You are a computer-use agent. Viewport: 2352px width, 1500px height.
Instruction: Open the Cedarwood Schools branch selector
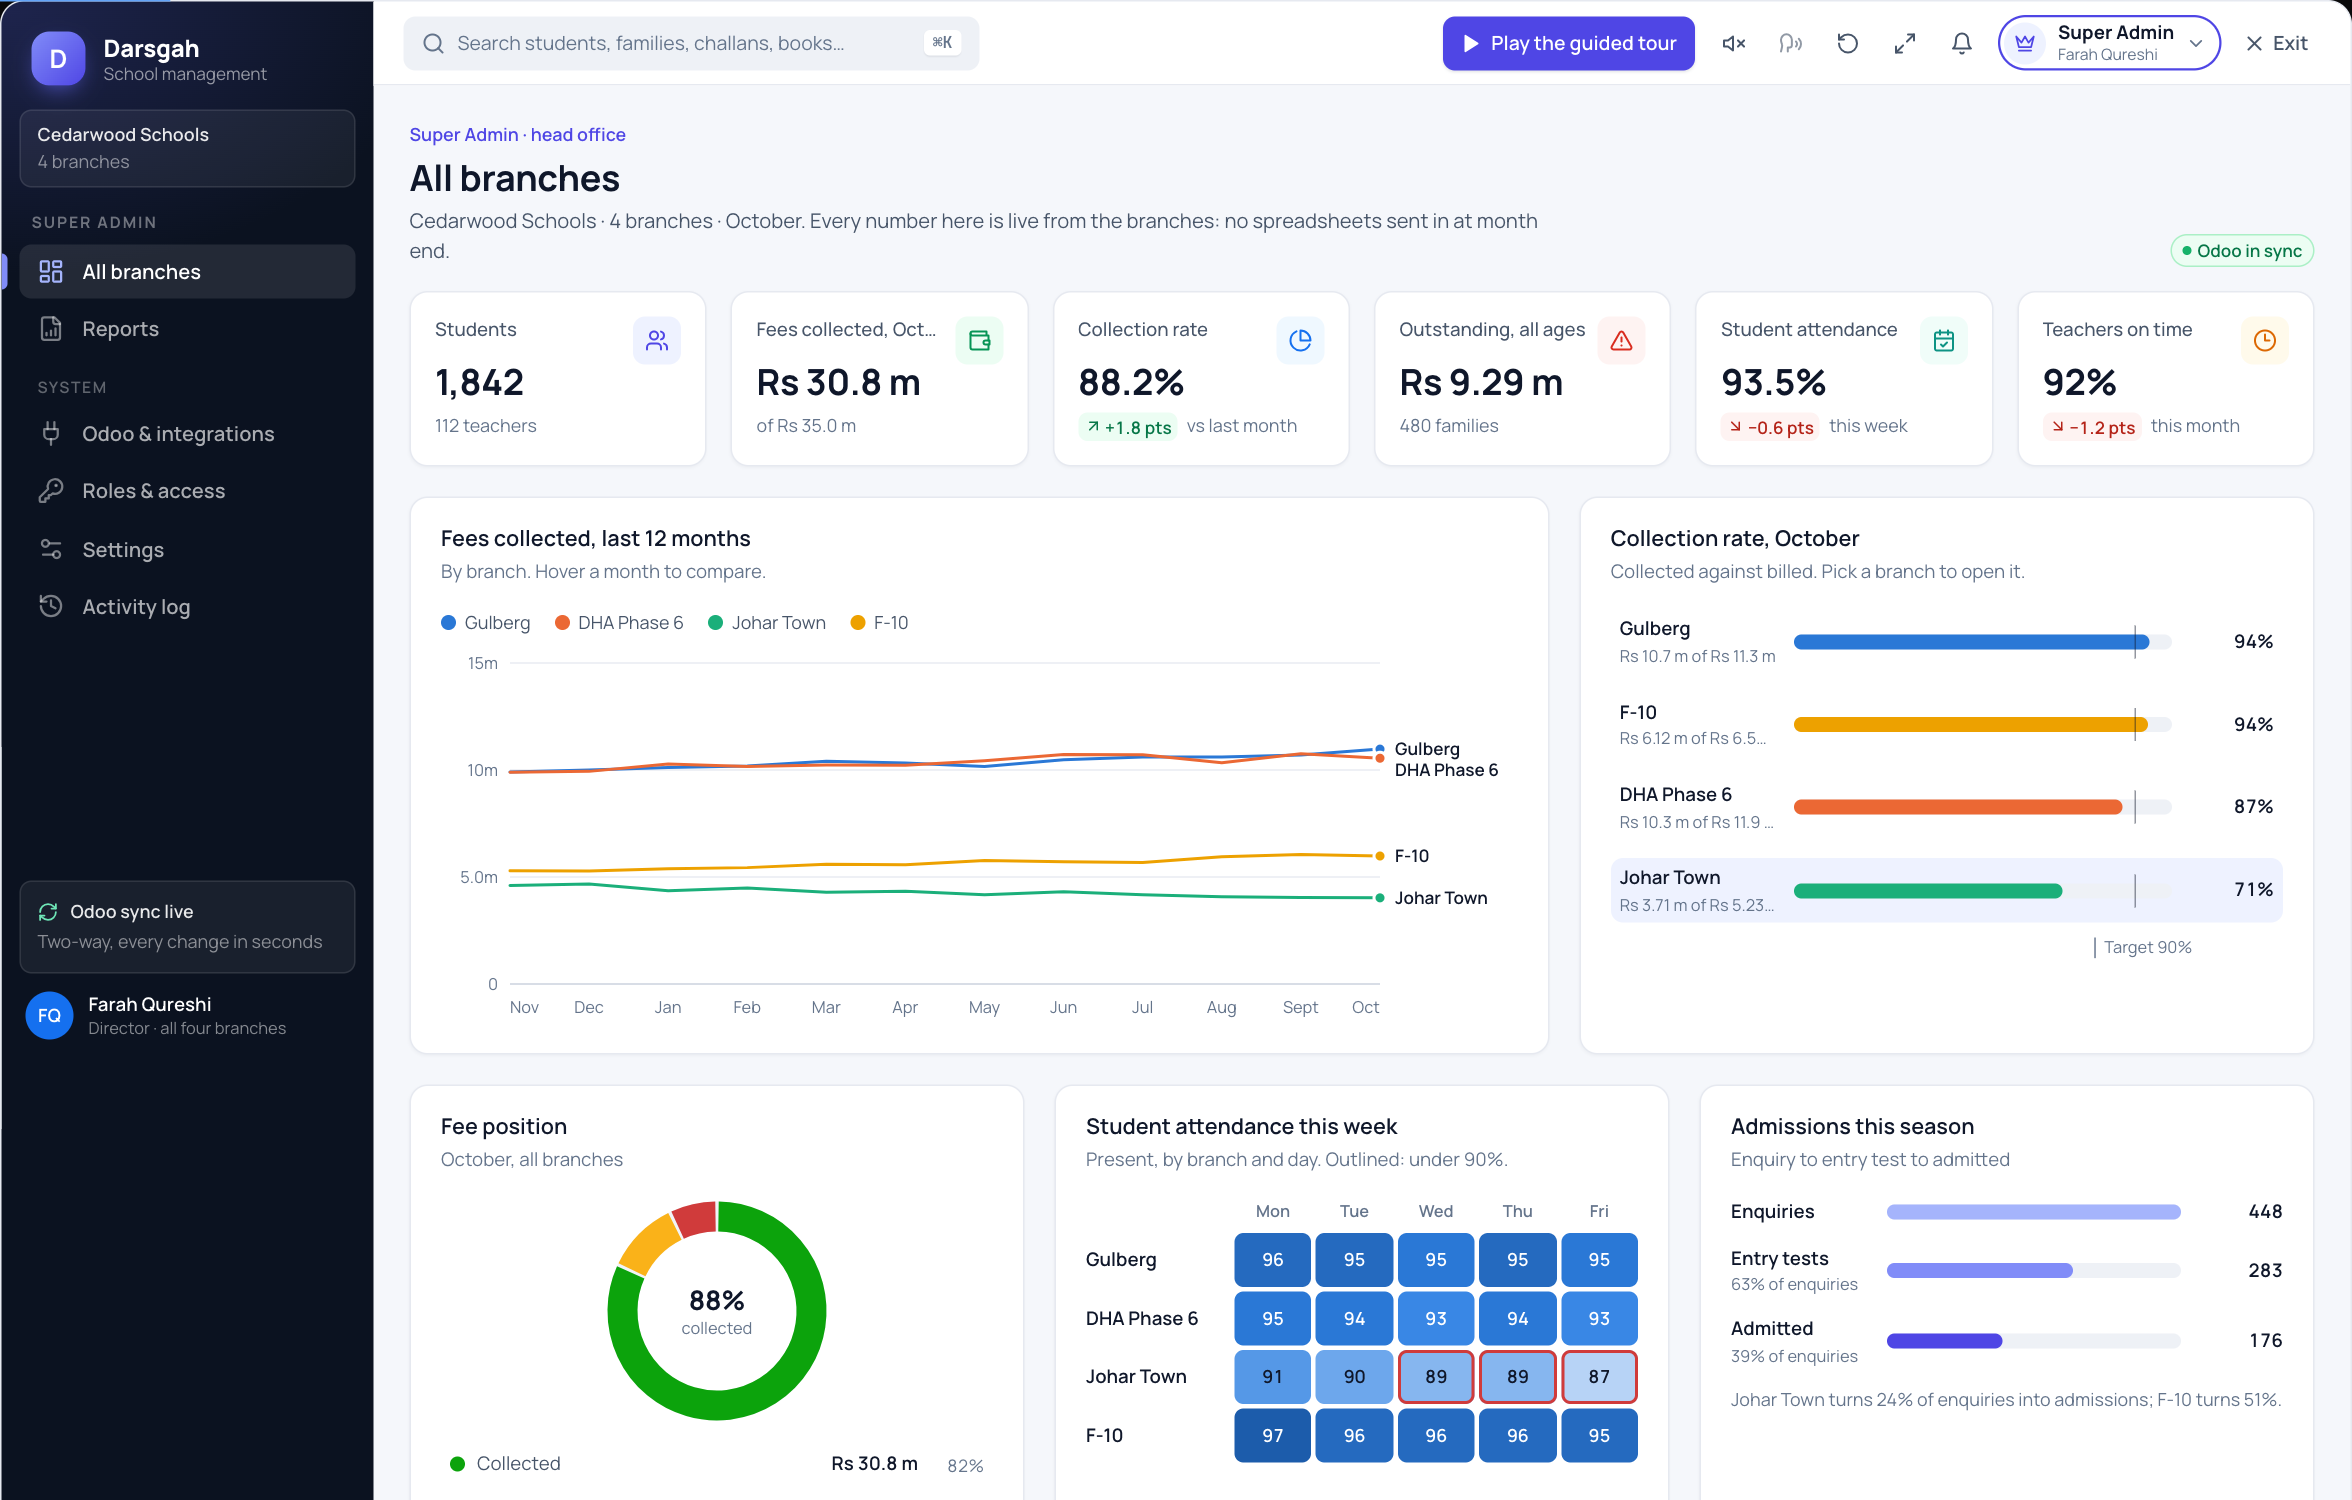click(x=187, y=148)
